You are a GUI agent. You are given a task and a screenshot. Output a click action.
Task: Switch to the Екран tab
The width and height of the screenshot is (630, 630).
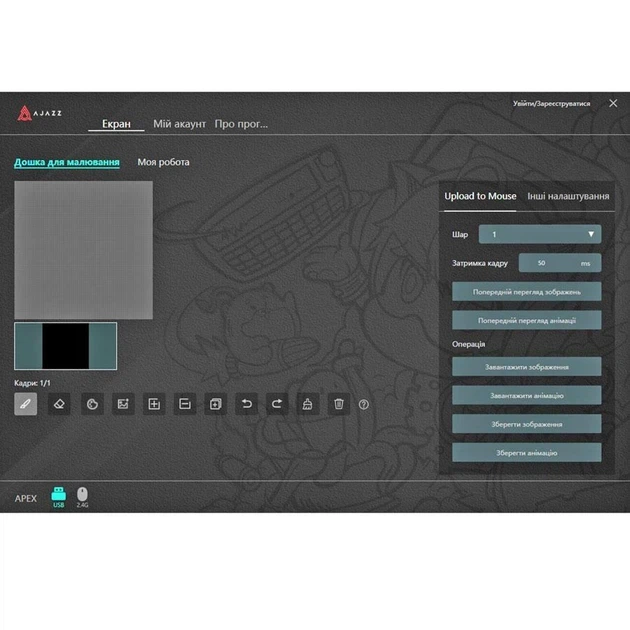pyautogui.click(x=116, y=124)
